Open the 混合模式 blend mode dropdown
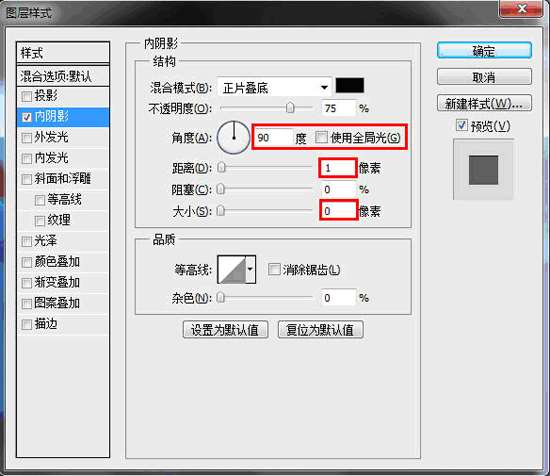This screenshot has height=476, width=550. click(274, 87)
